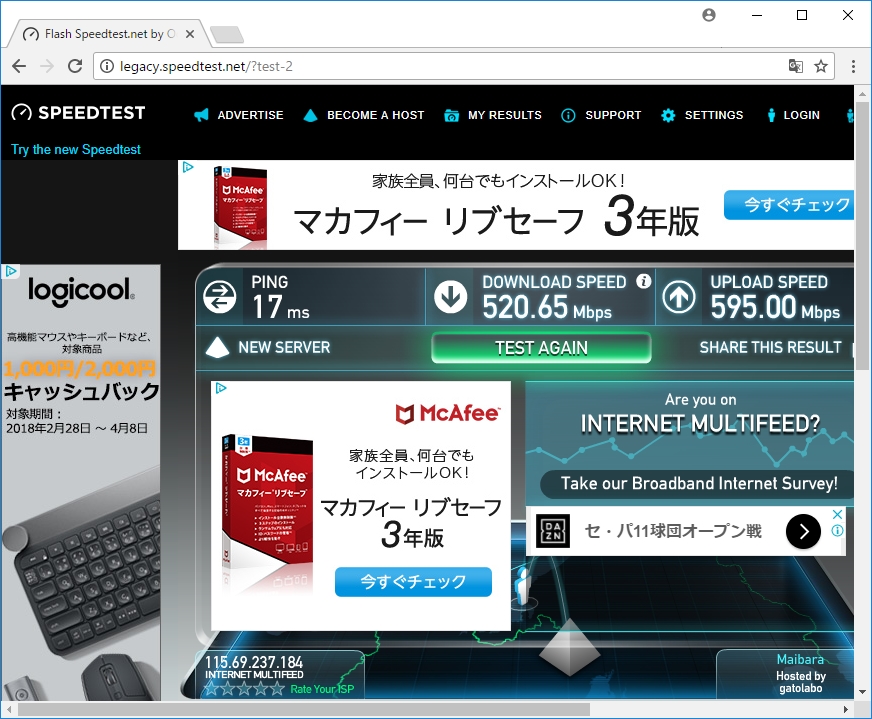Click the scroll right arrow

(x=846, y=710)
